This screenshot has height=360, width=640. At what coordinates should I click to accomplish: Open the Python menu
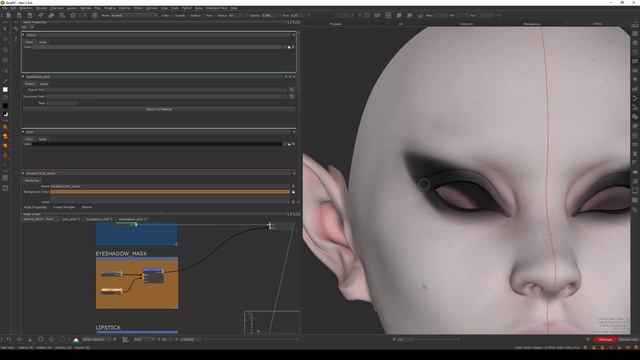point(187,8)
